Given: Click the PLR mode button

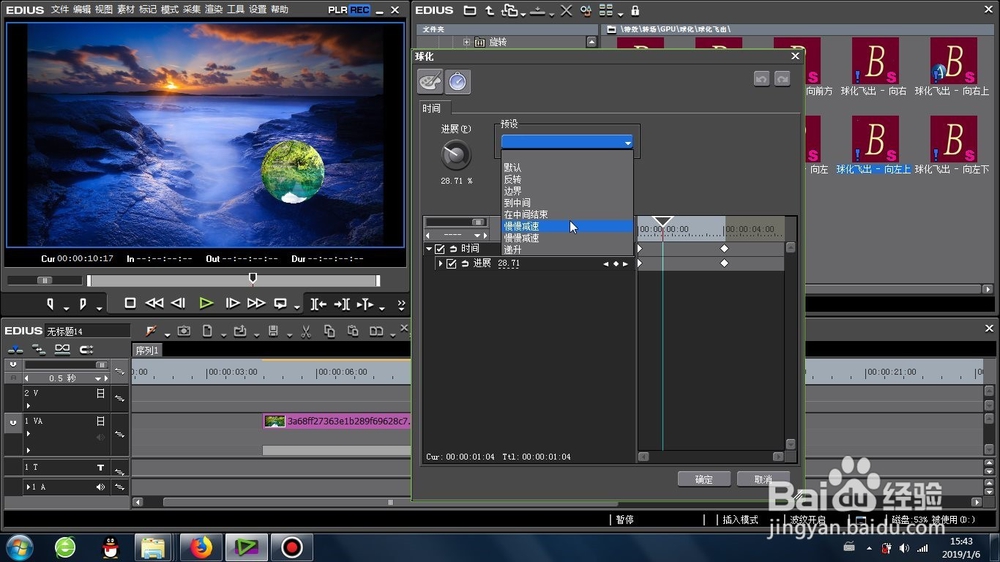Looking at the screenshot, I should pyautogui.click(x=338, y=10).
